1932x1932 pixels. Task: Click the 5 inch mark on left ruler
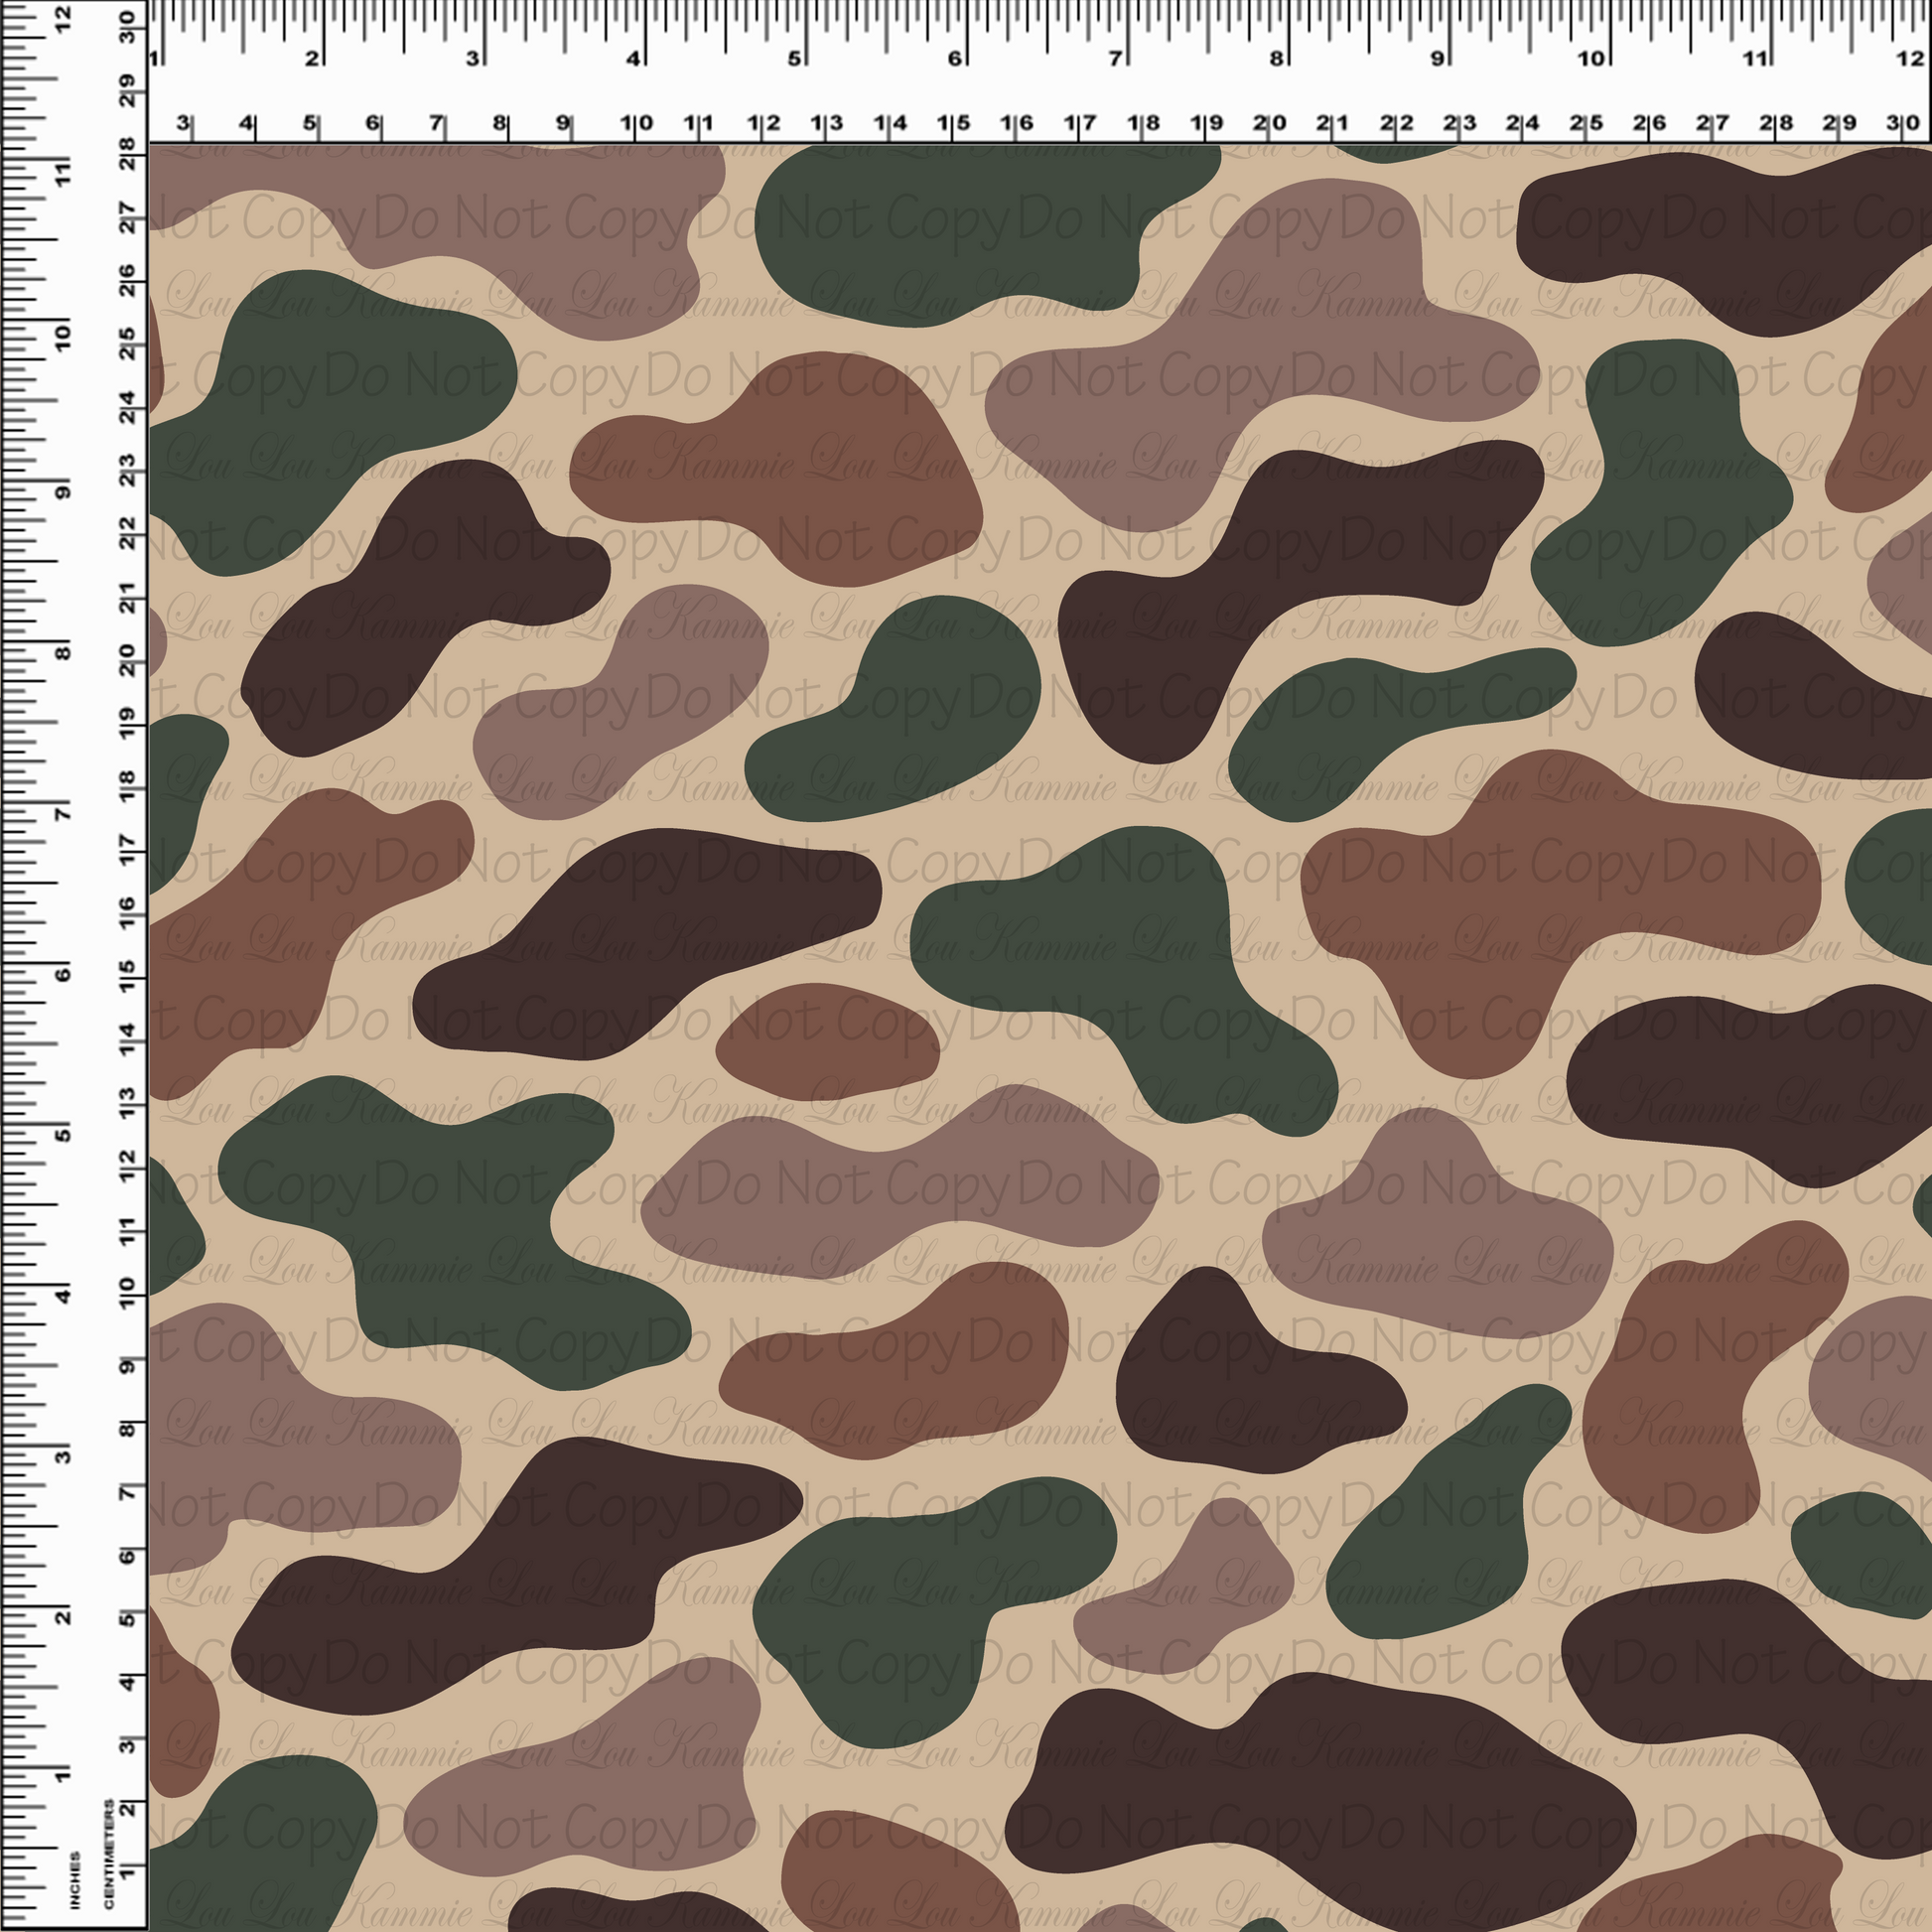coord(64,1136)
